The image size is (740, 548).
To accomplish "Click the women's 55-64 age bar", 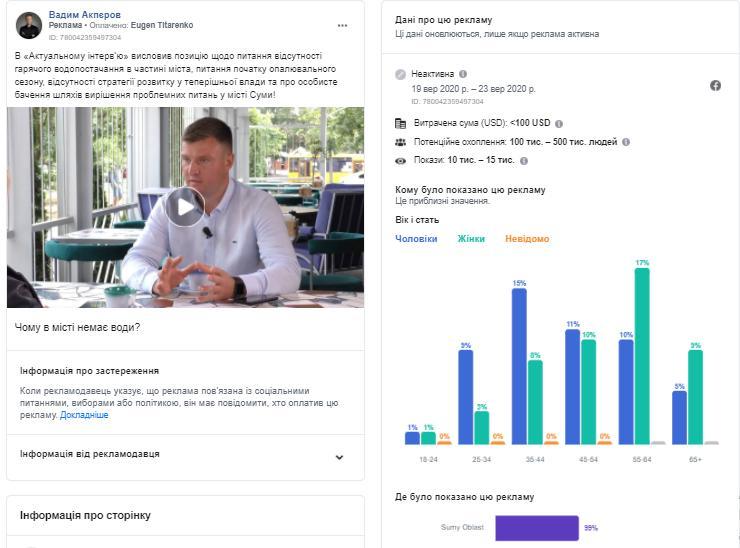I will [x=641, y=356].
